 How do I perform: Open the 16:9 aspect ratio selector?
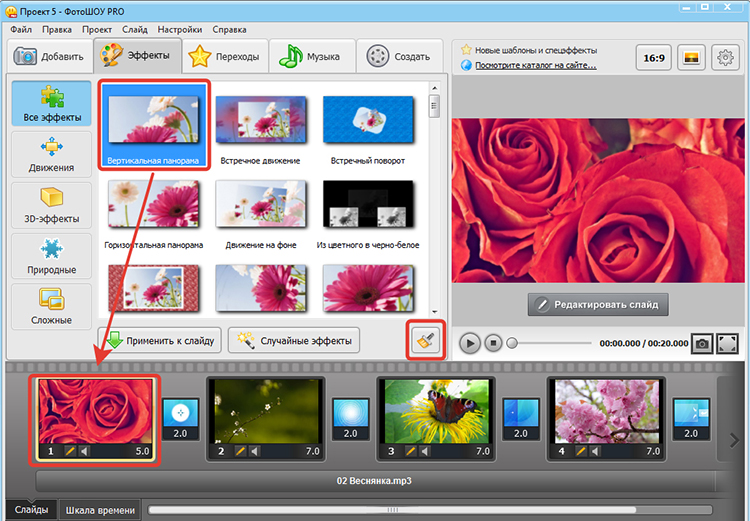(654, 58)
